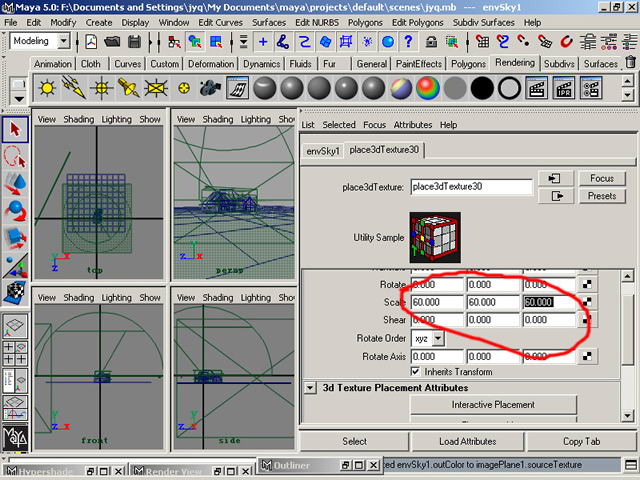Click the blue question mark help icon
The width and height of the screenshot is (640, 480).
(408, 42)
